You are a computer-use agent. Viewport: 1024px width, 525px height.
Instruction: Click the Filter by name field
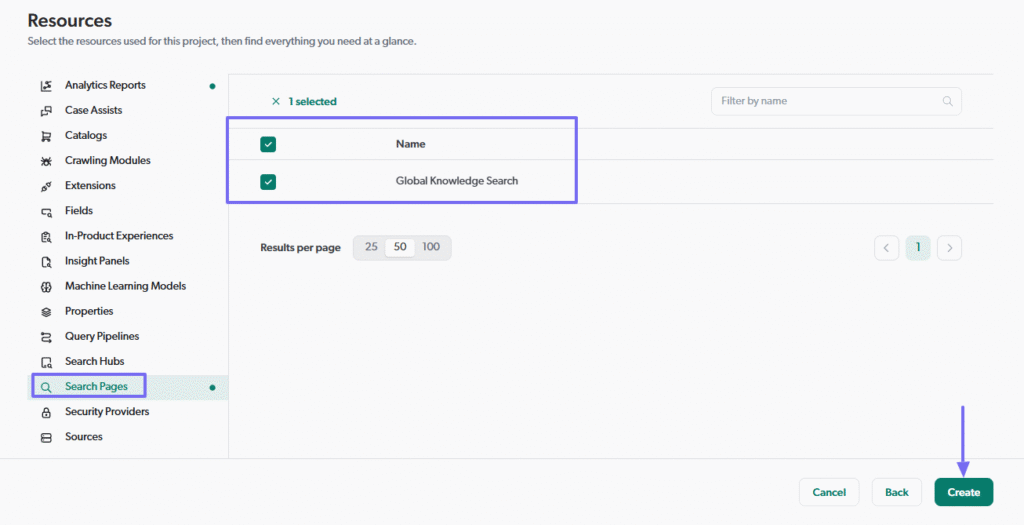click(825, 101)
